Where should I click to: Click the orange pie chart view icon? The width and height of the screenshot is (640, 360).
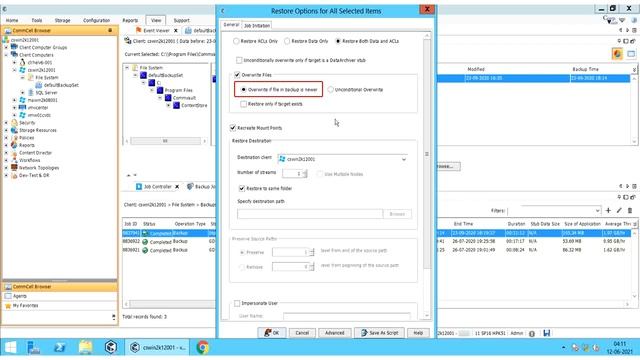point(617,54)
